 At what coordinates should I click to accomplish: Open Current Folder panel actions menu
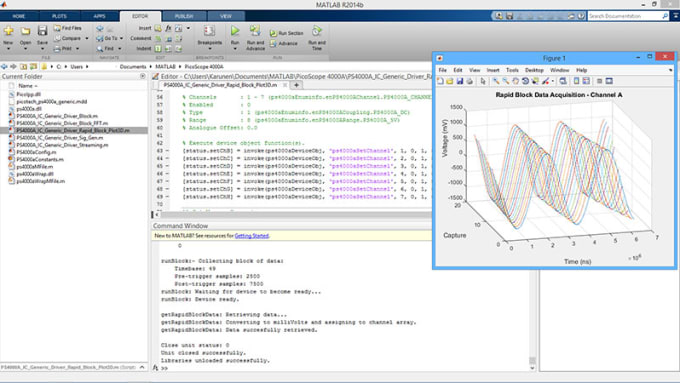tap(143, 76)
